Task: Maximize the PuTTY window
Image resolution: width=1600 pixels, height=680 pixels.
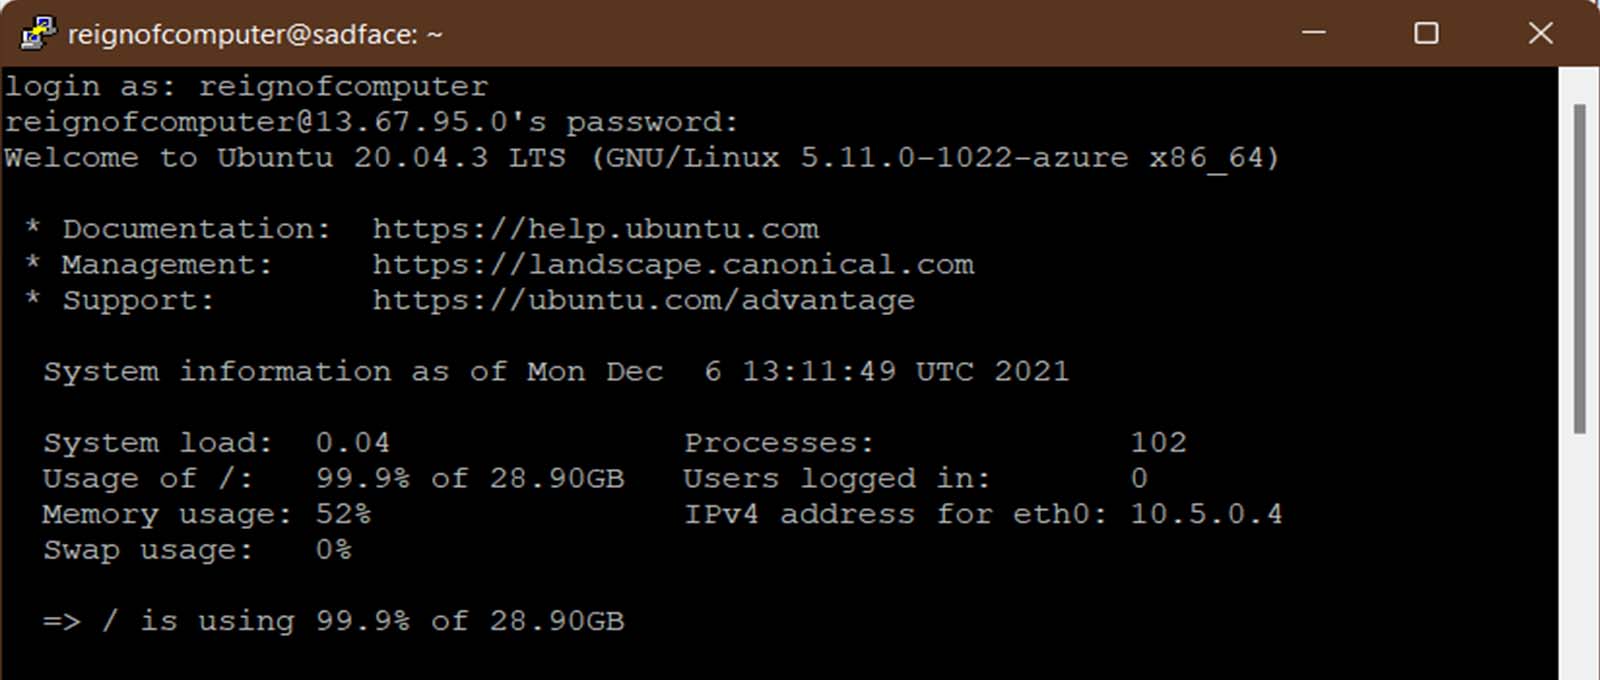Action: tap(1426, 33)
